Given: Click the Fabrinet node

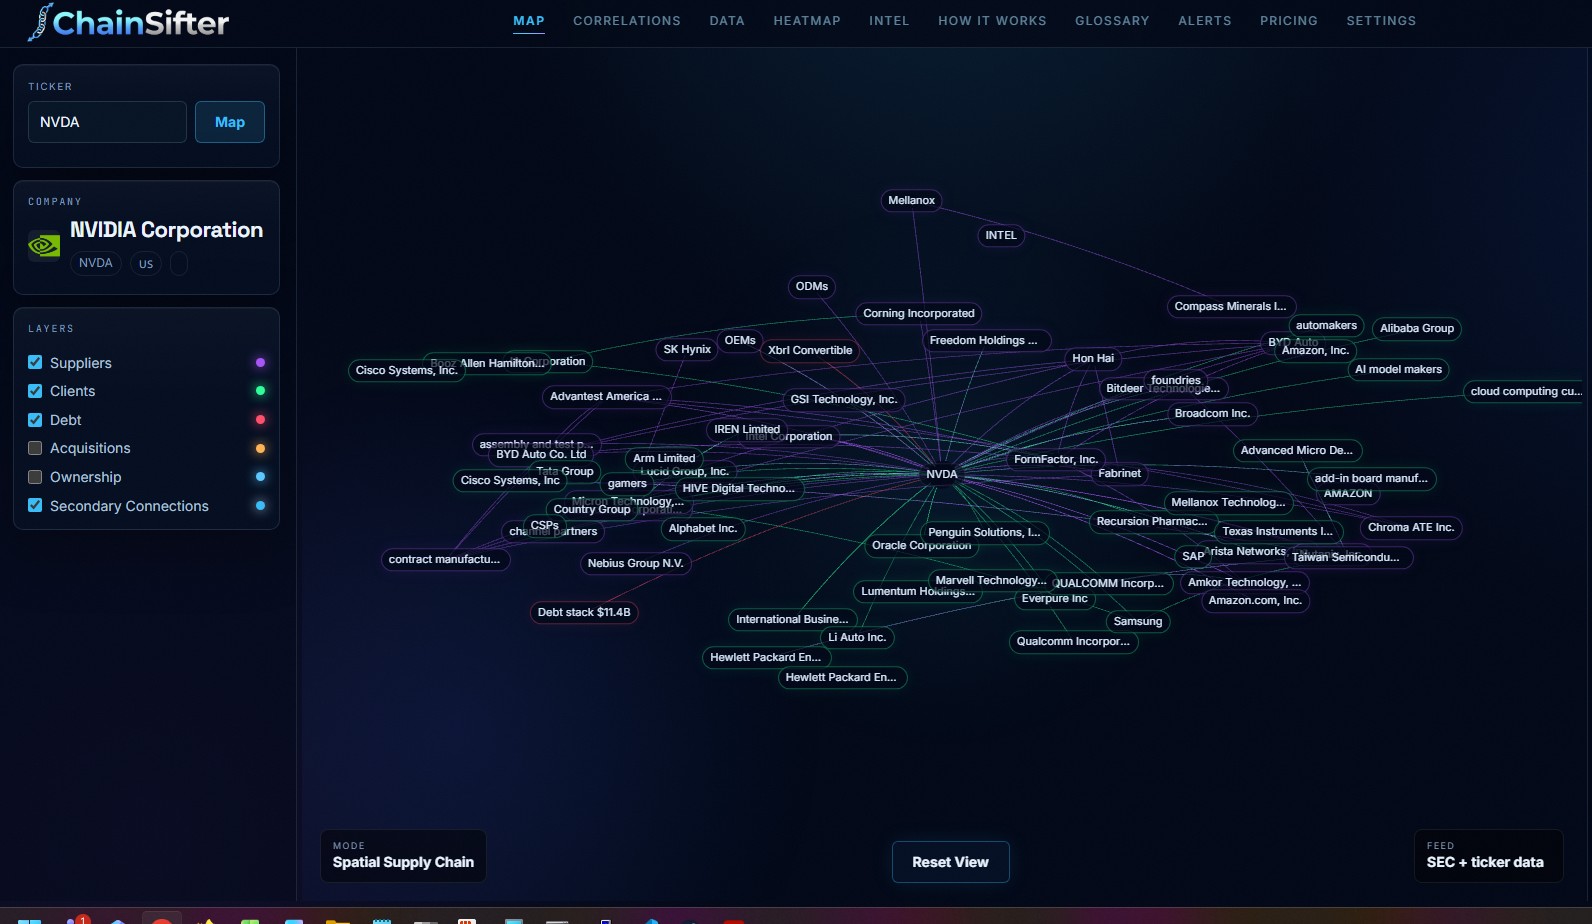Looking at the screenshot, I should 1119,473.
